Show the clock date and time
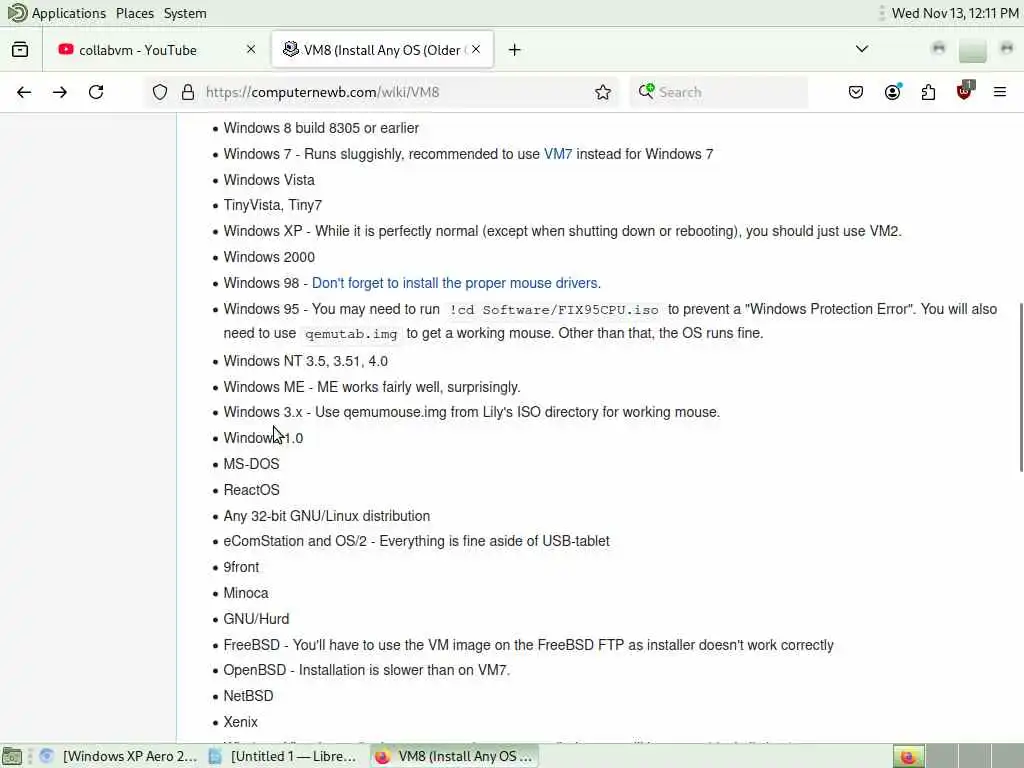 coord(955,13)
